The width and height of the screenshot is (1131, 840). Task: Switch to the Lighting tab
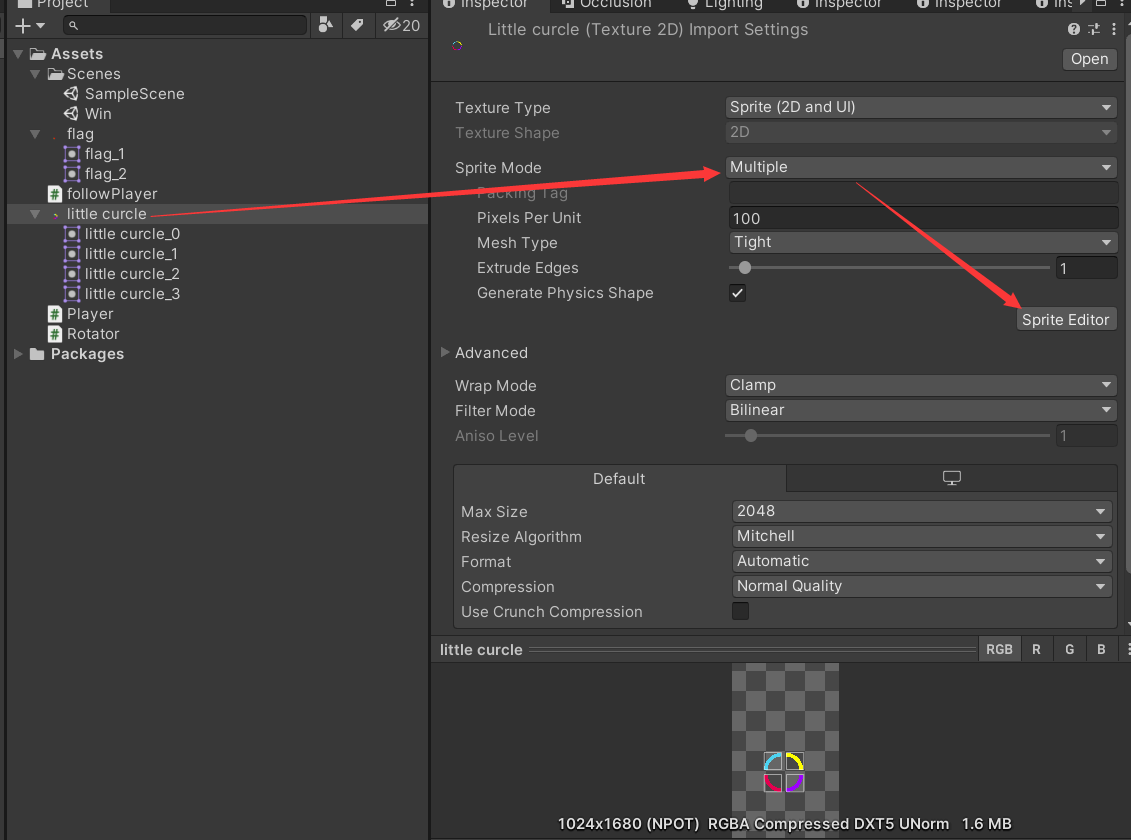click(x=725, y=4)
